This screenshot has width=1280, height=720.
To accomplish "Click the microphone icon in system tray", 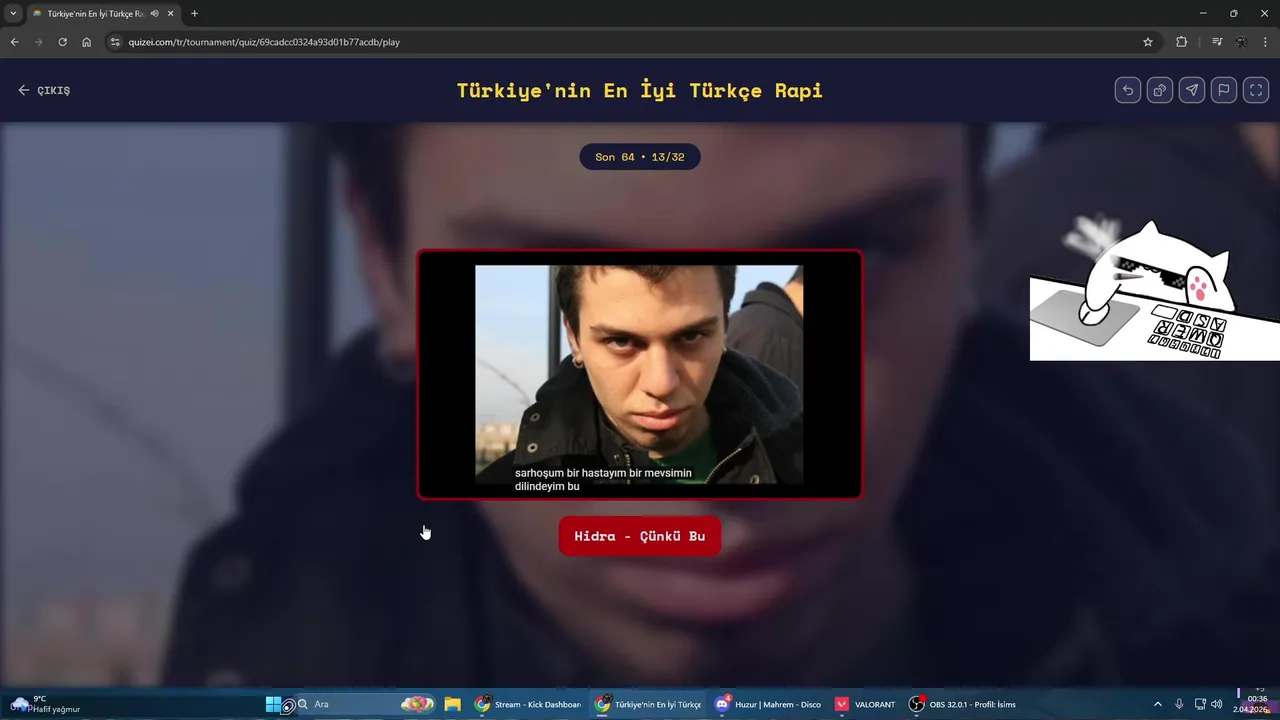I will [1180, 704].
